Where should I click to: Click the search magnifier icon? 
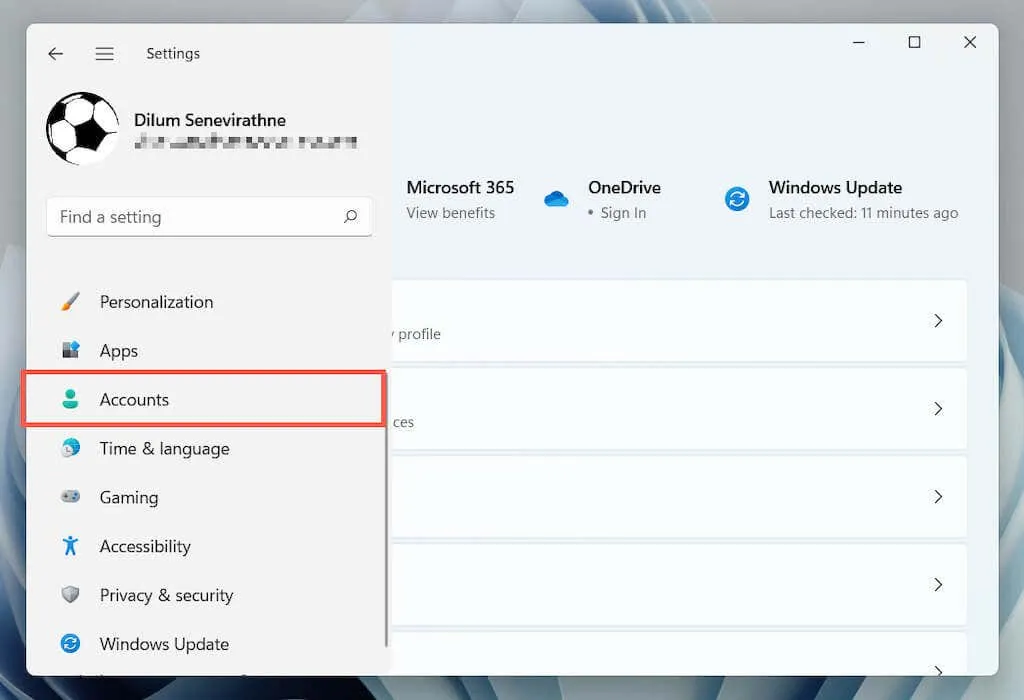click(x=350, y=217)
